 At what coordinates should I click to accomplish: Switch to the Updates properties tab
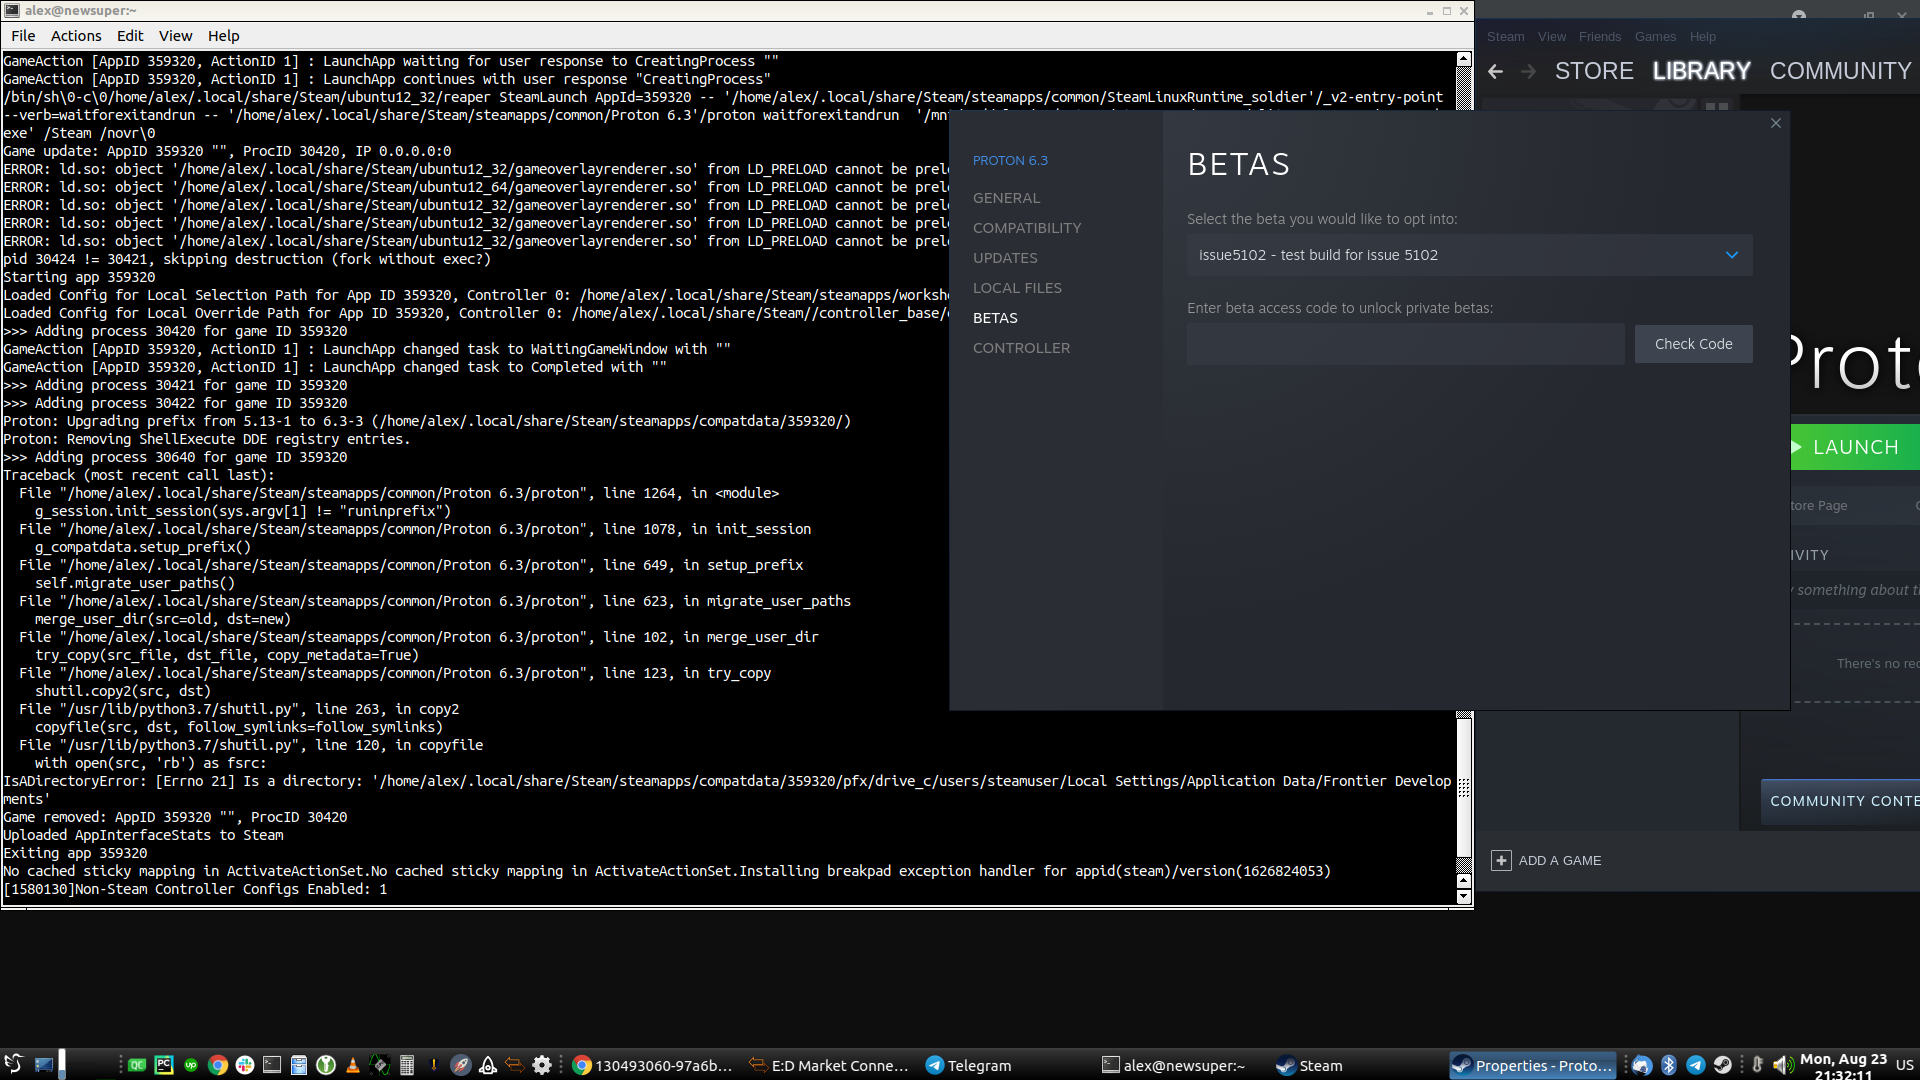[x=1005, y=258]
